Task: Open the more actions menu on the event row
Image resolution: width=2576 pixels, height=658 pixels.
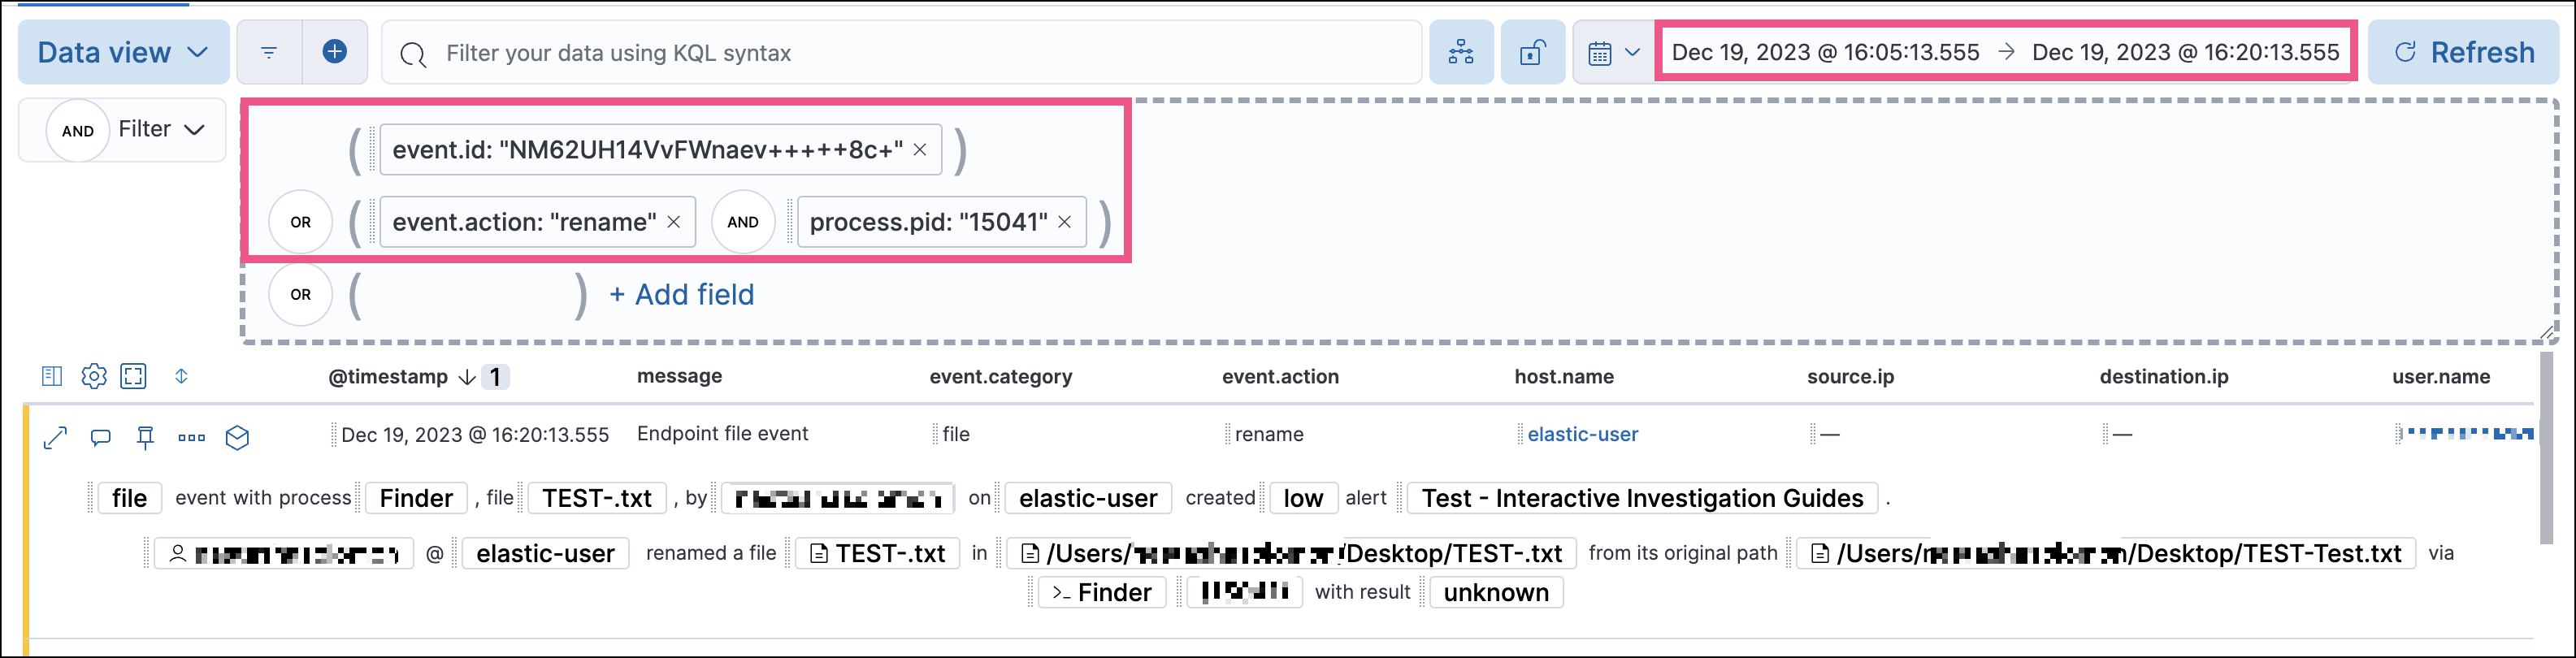Action: pos(191,437)
